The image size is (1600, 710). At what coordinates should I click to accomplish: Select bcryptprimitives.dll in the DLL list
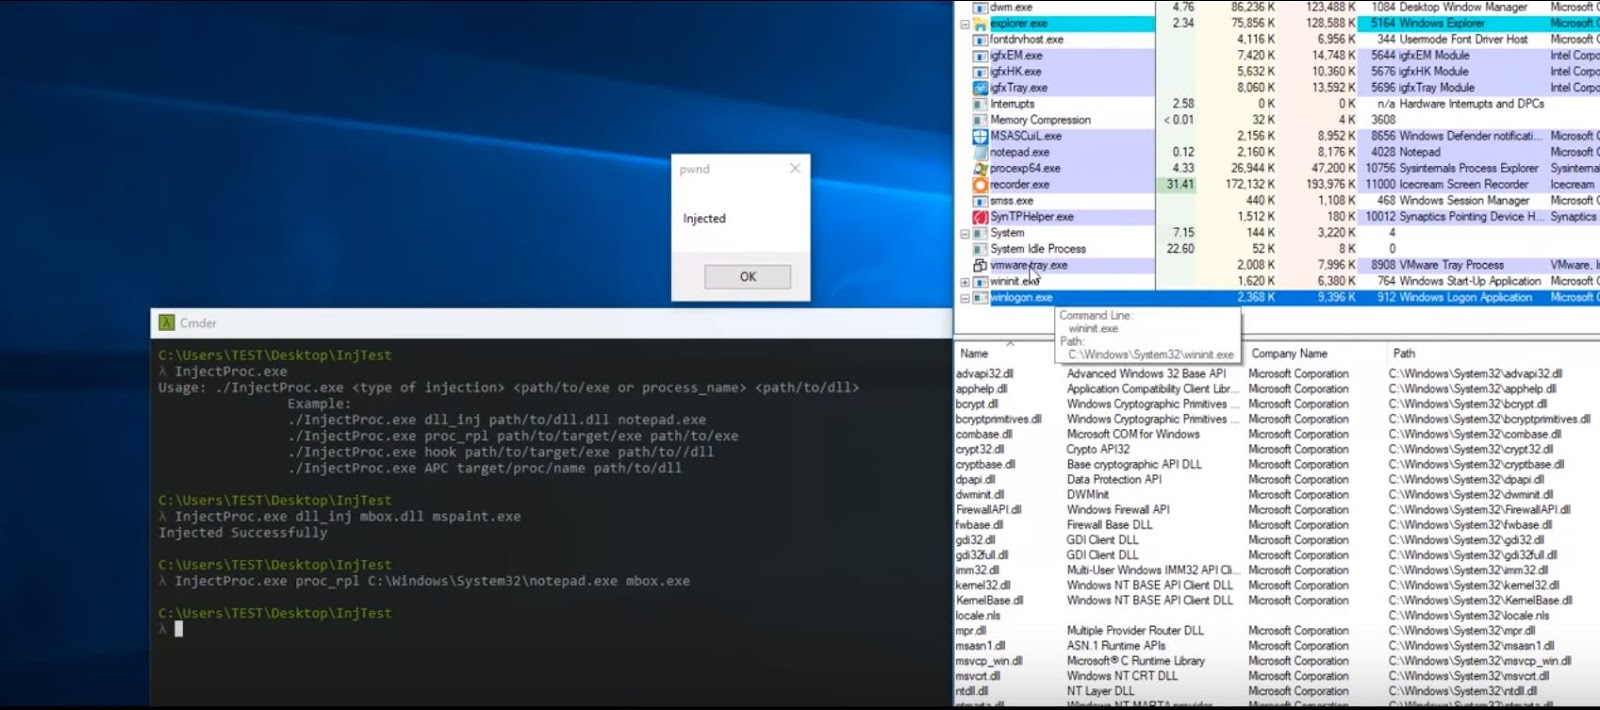pyautogui.click(x=999, y=419)
